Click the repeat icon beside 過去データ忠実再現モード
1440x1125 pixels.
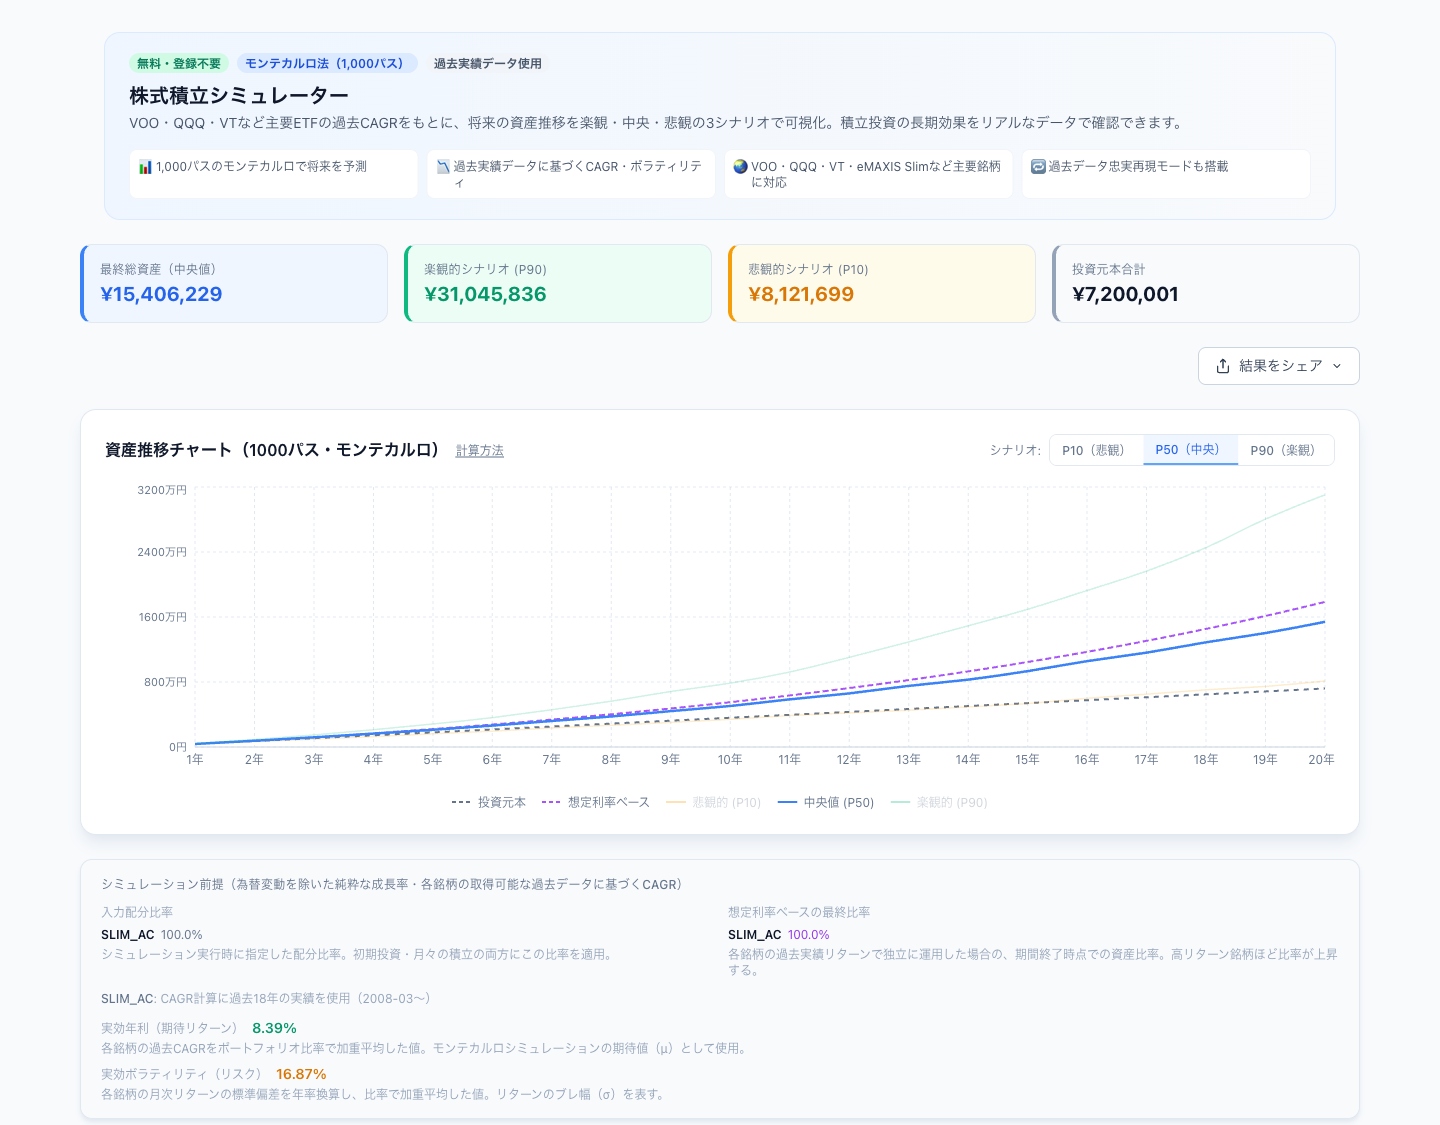(1038, 167)
